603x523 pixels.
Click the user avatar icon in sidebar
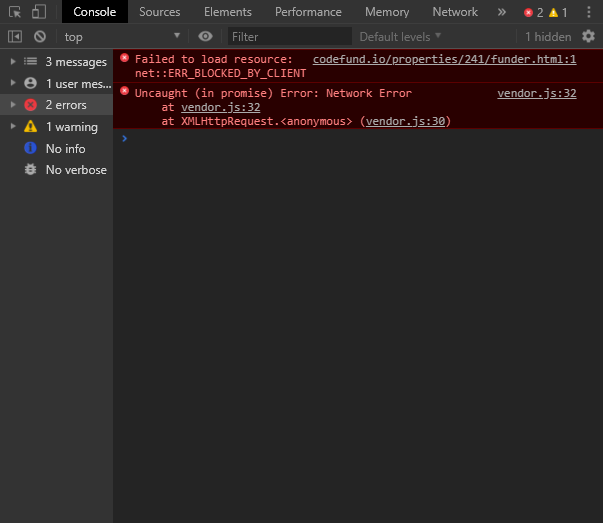30,83
